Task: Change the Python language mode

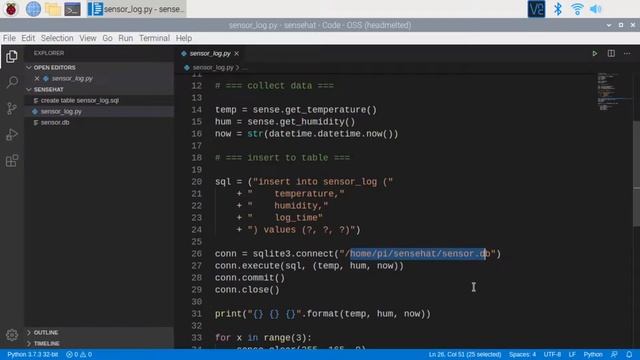Action: (593, 354)
